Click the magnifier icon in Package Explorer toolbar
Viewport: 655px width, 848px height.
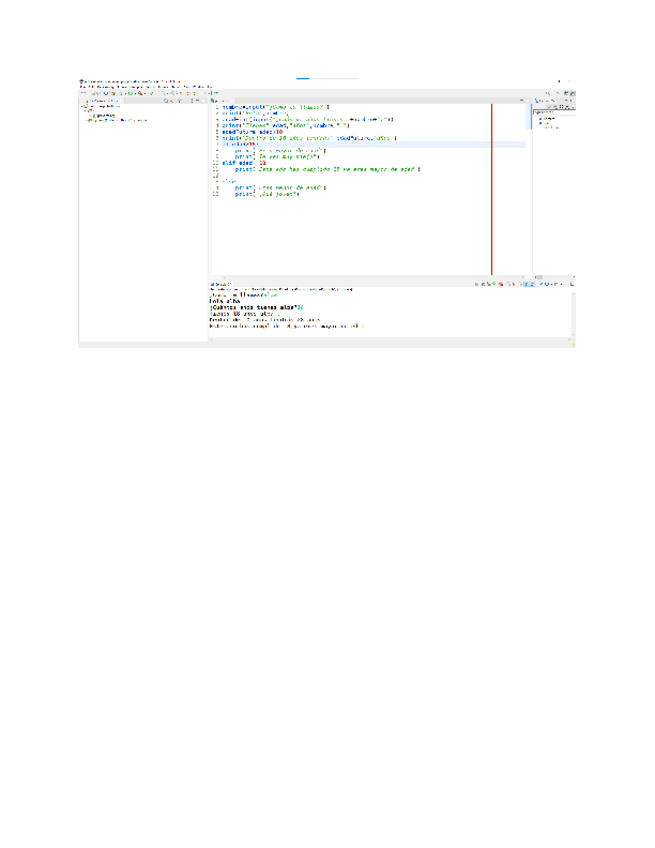tap(167, 101)
